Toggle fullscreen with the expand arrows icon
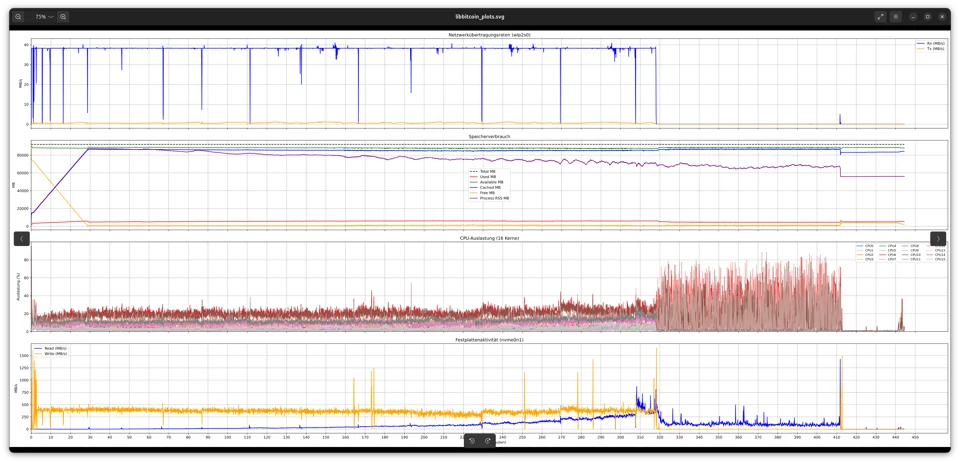 point(880,17)
